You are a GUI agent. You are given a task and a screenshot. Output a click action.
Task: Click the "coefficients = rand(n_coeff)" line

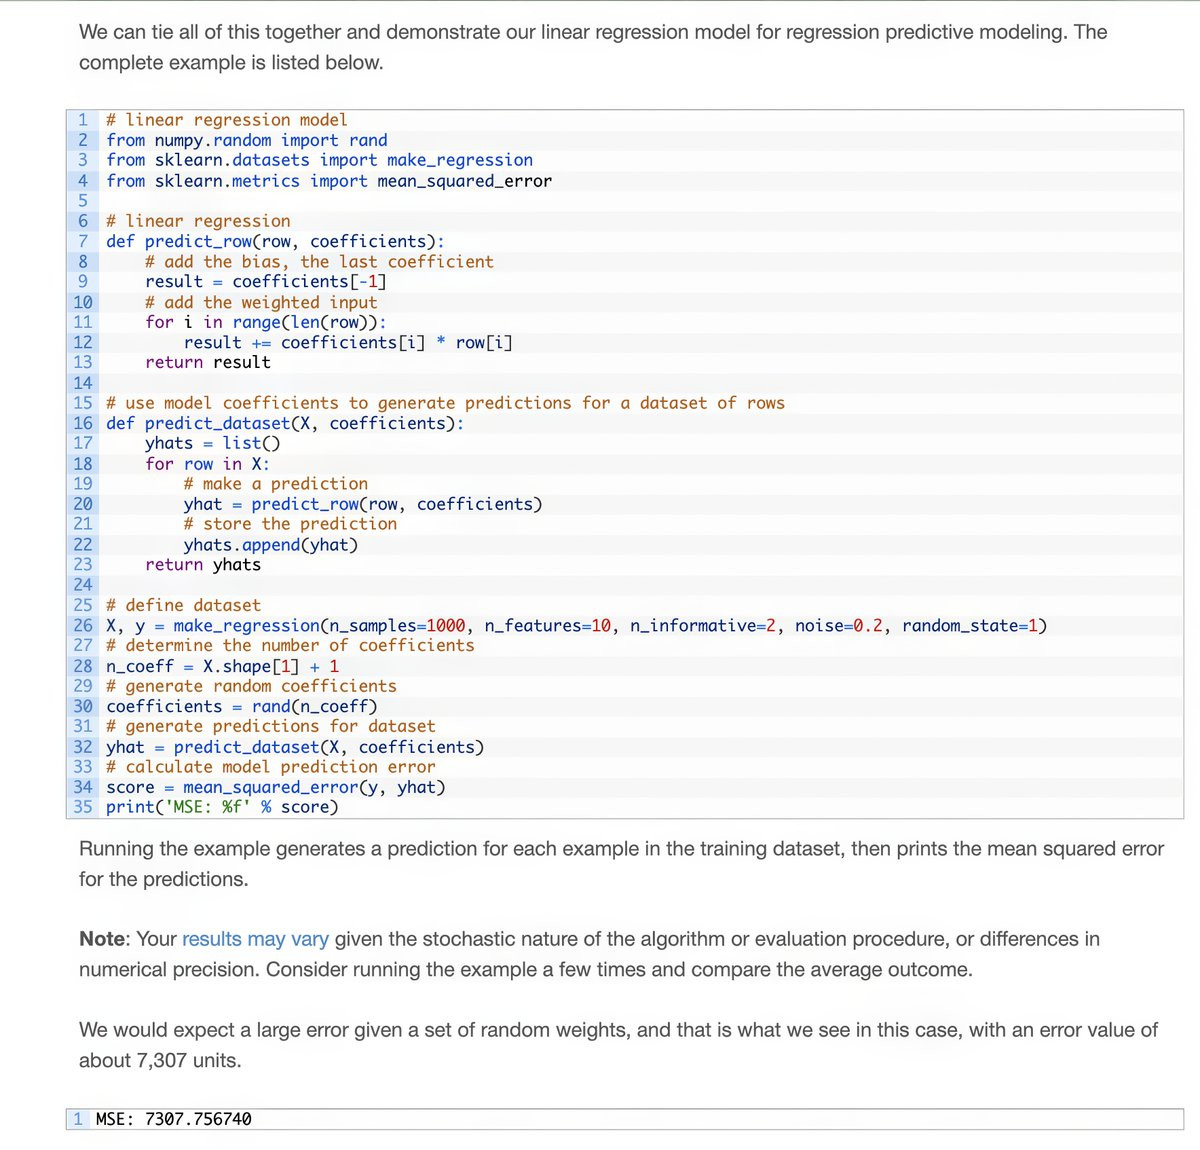pos(242,706)
